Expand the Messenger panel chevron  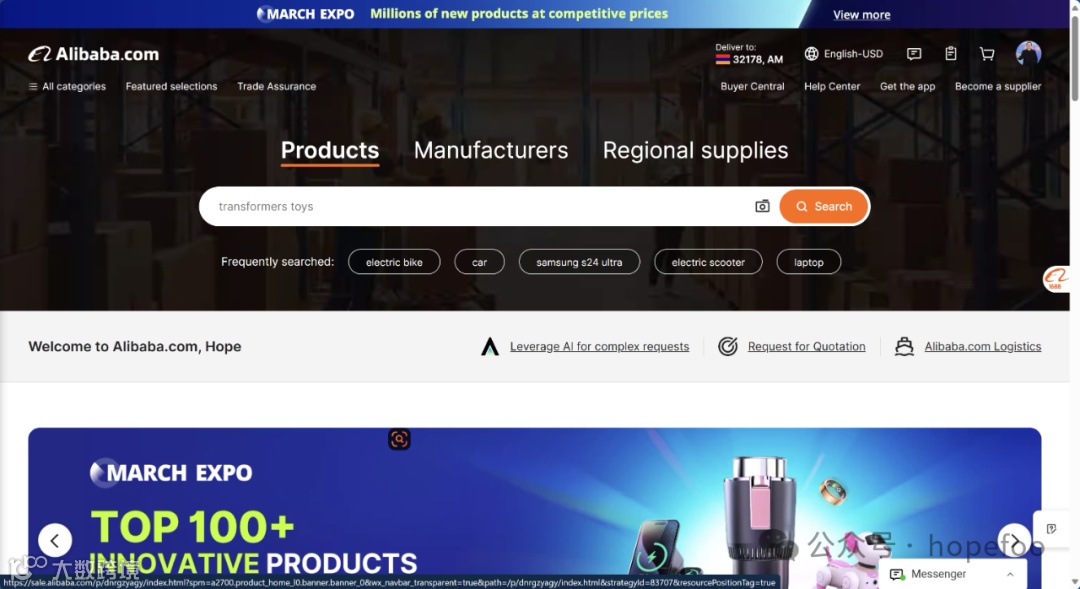coord(1010,574)
